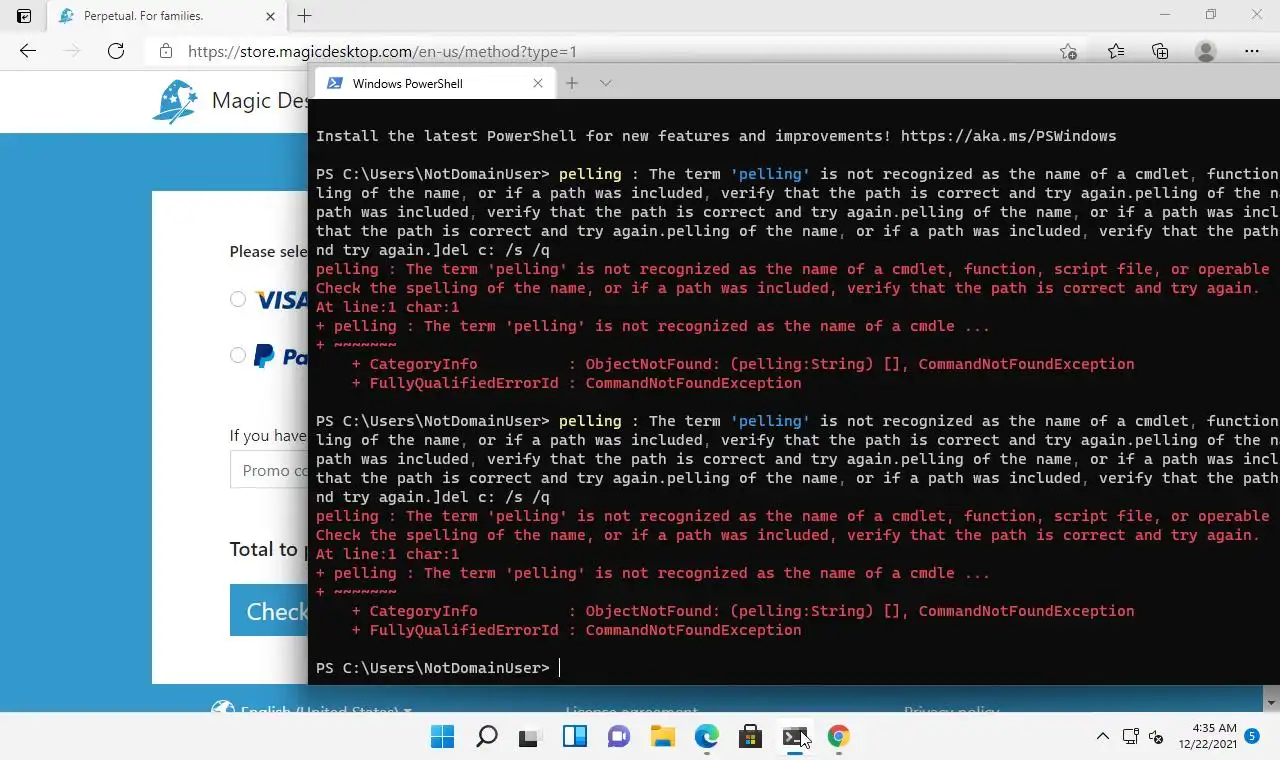Add this page to favorites star icon

click(x=1068, y=52)
